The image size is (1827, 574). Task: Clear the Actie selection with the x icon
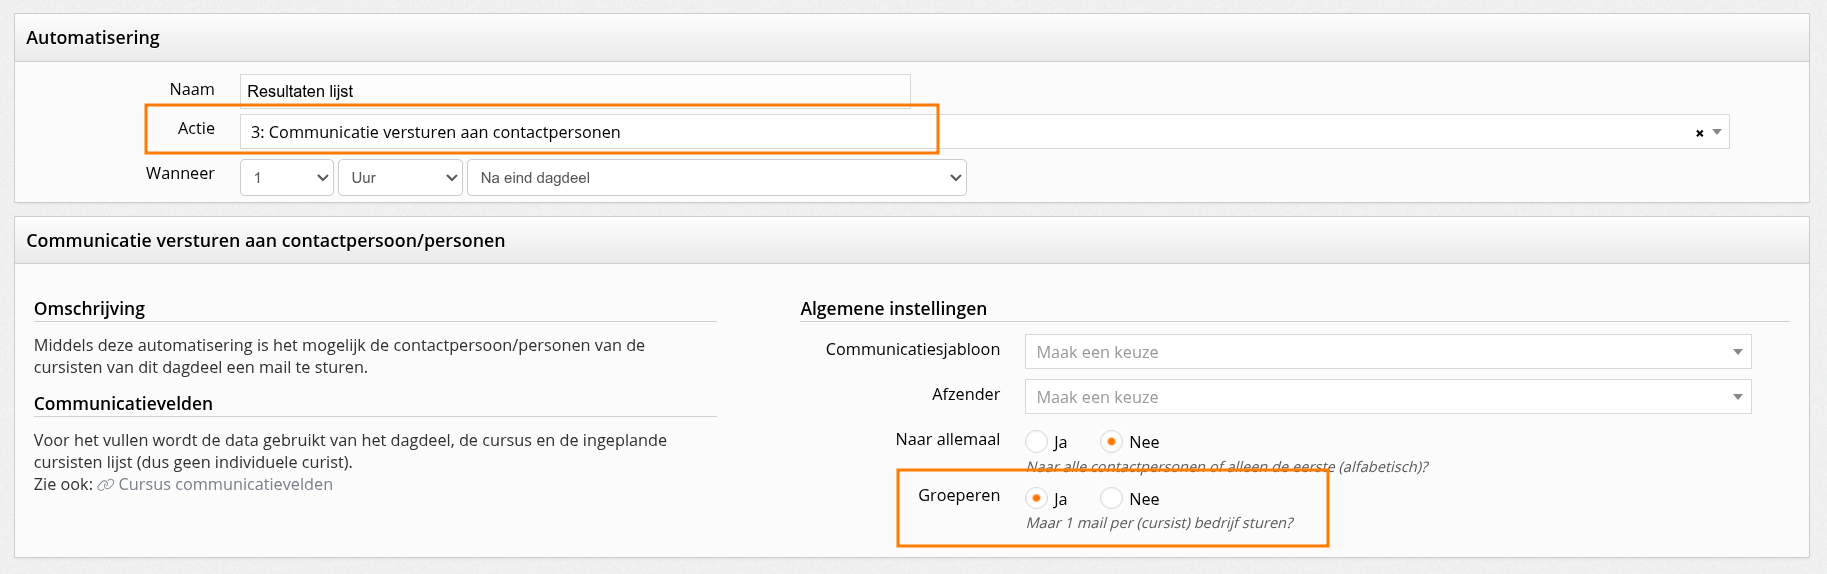click(1699, 133)
